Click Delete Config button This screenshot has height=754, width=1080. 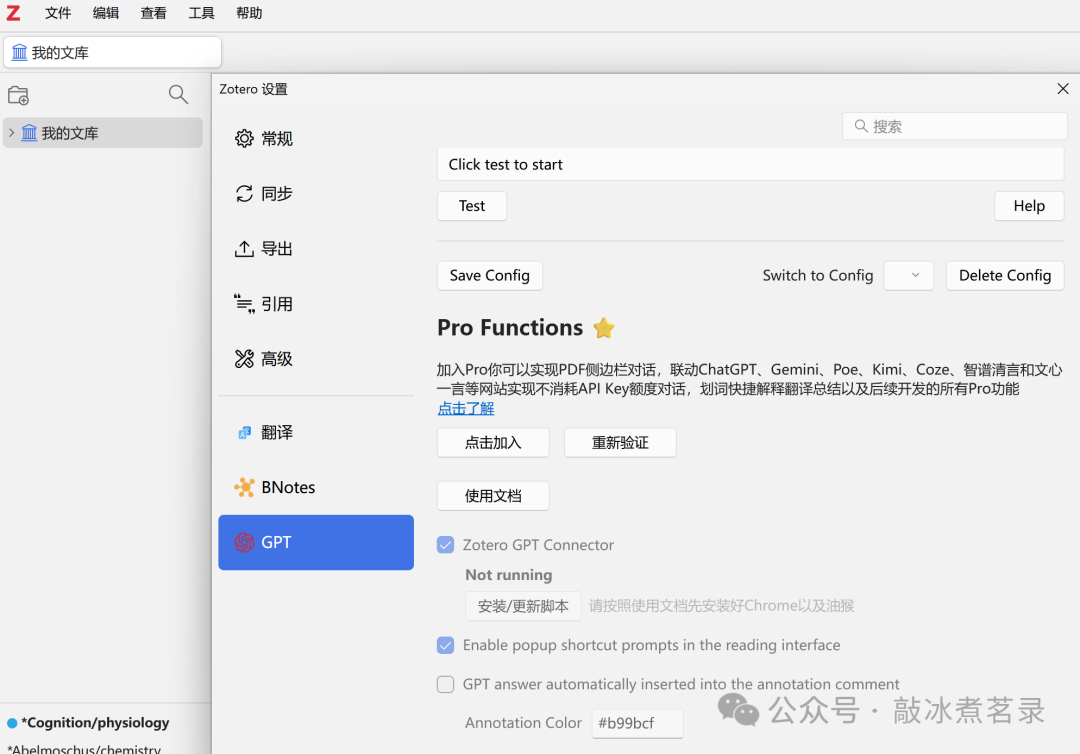(x=1005, y=275)
